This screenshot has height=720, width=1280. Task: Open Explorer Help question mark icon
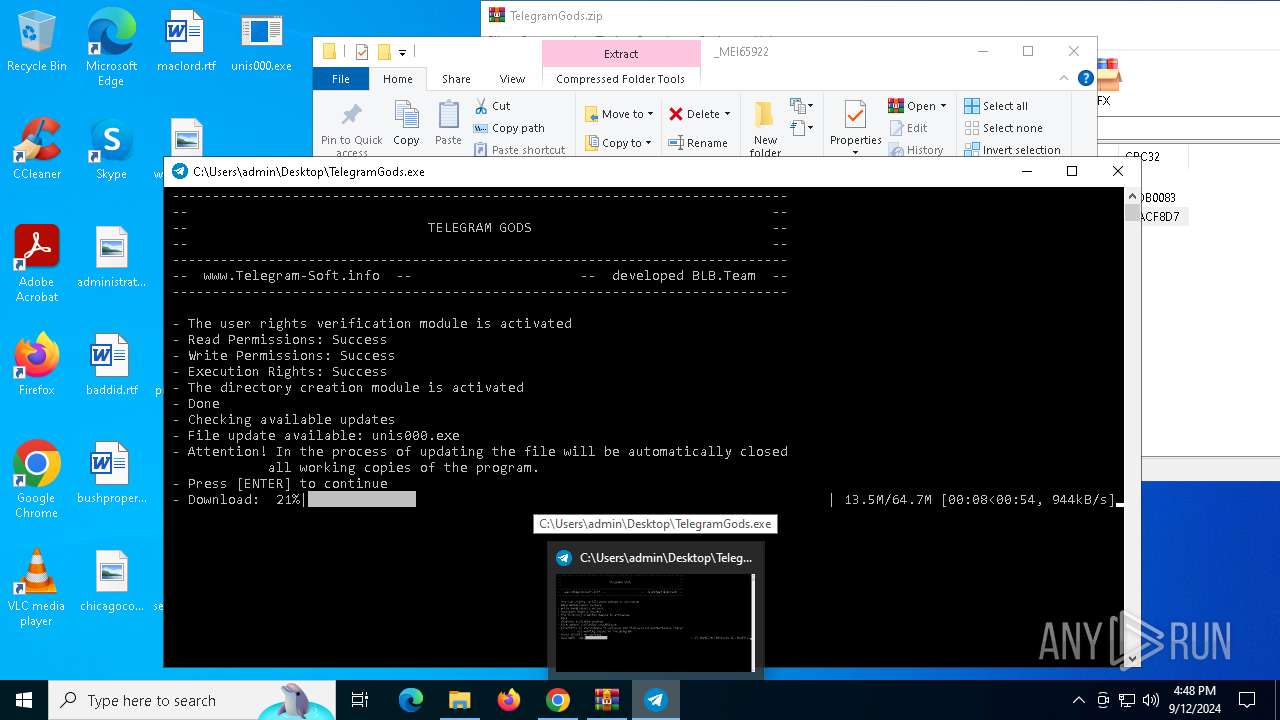pyautogui.click(x=1085, y=78)
